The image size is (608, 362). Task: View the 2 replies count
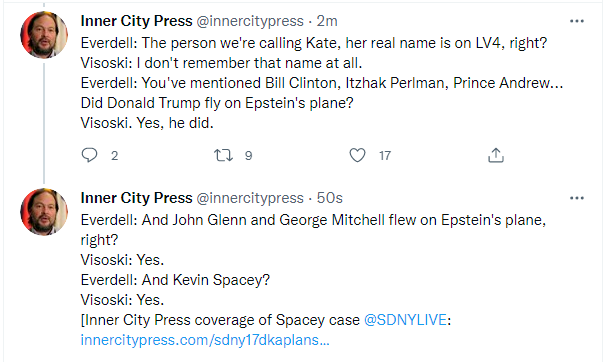tap(114, 155)
